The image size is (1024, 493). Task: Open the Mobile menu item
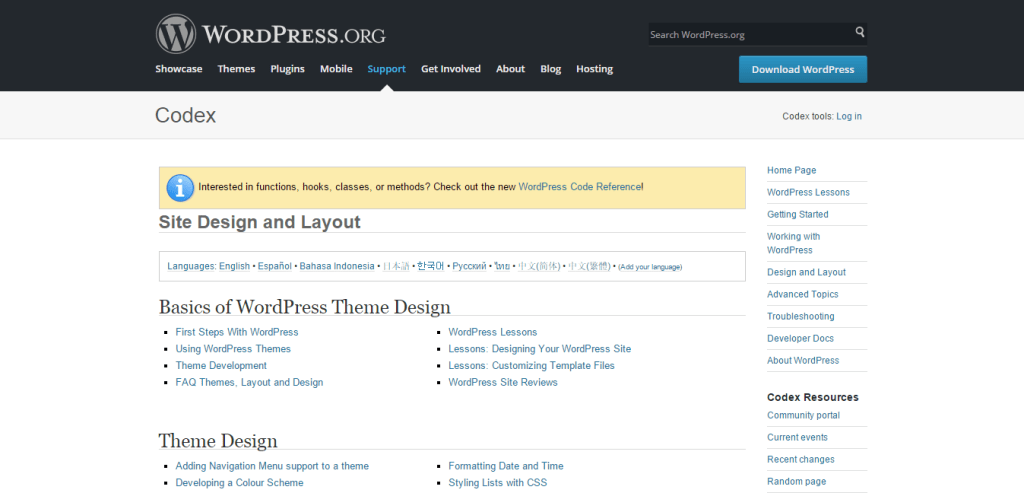(336, 69)
